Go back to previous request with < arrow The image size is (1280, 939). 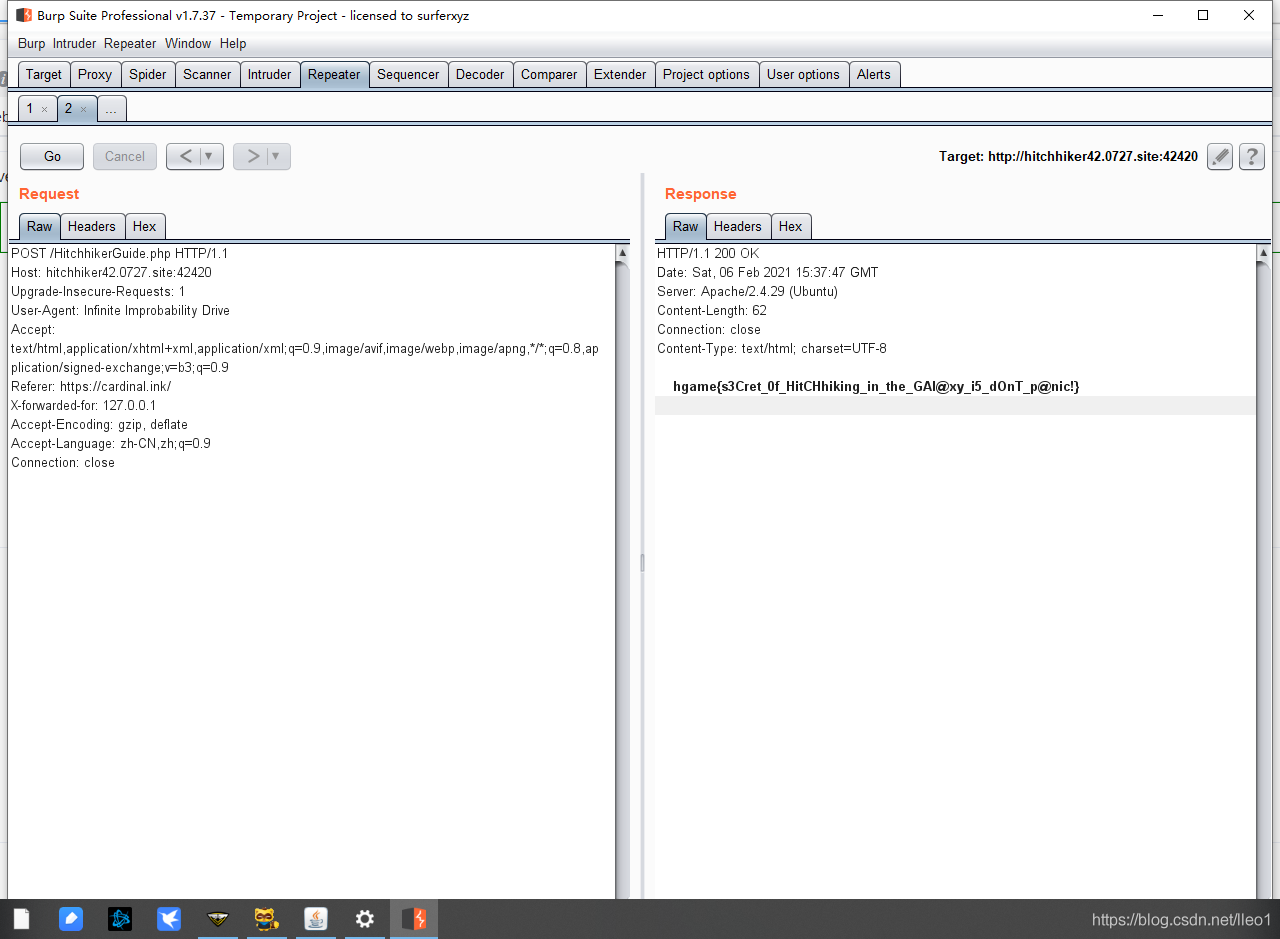(x=185, y=156)
